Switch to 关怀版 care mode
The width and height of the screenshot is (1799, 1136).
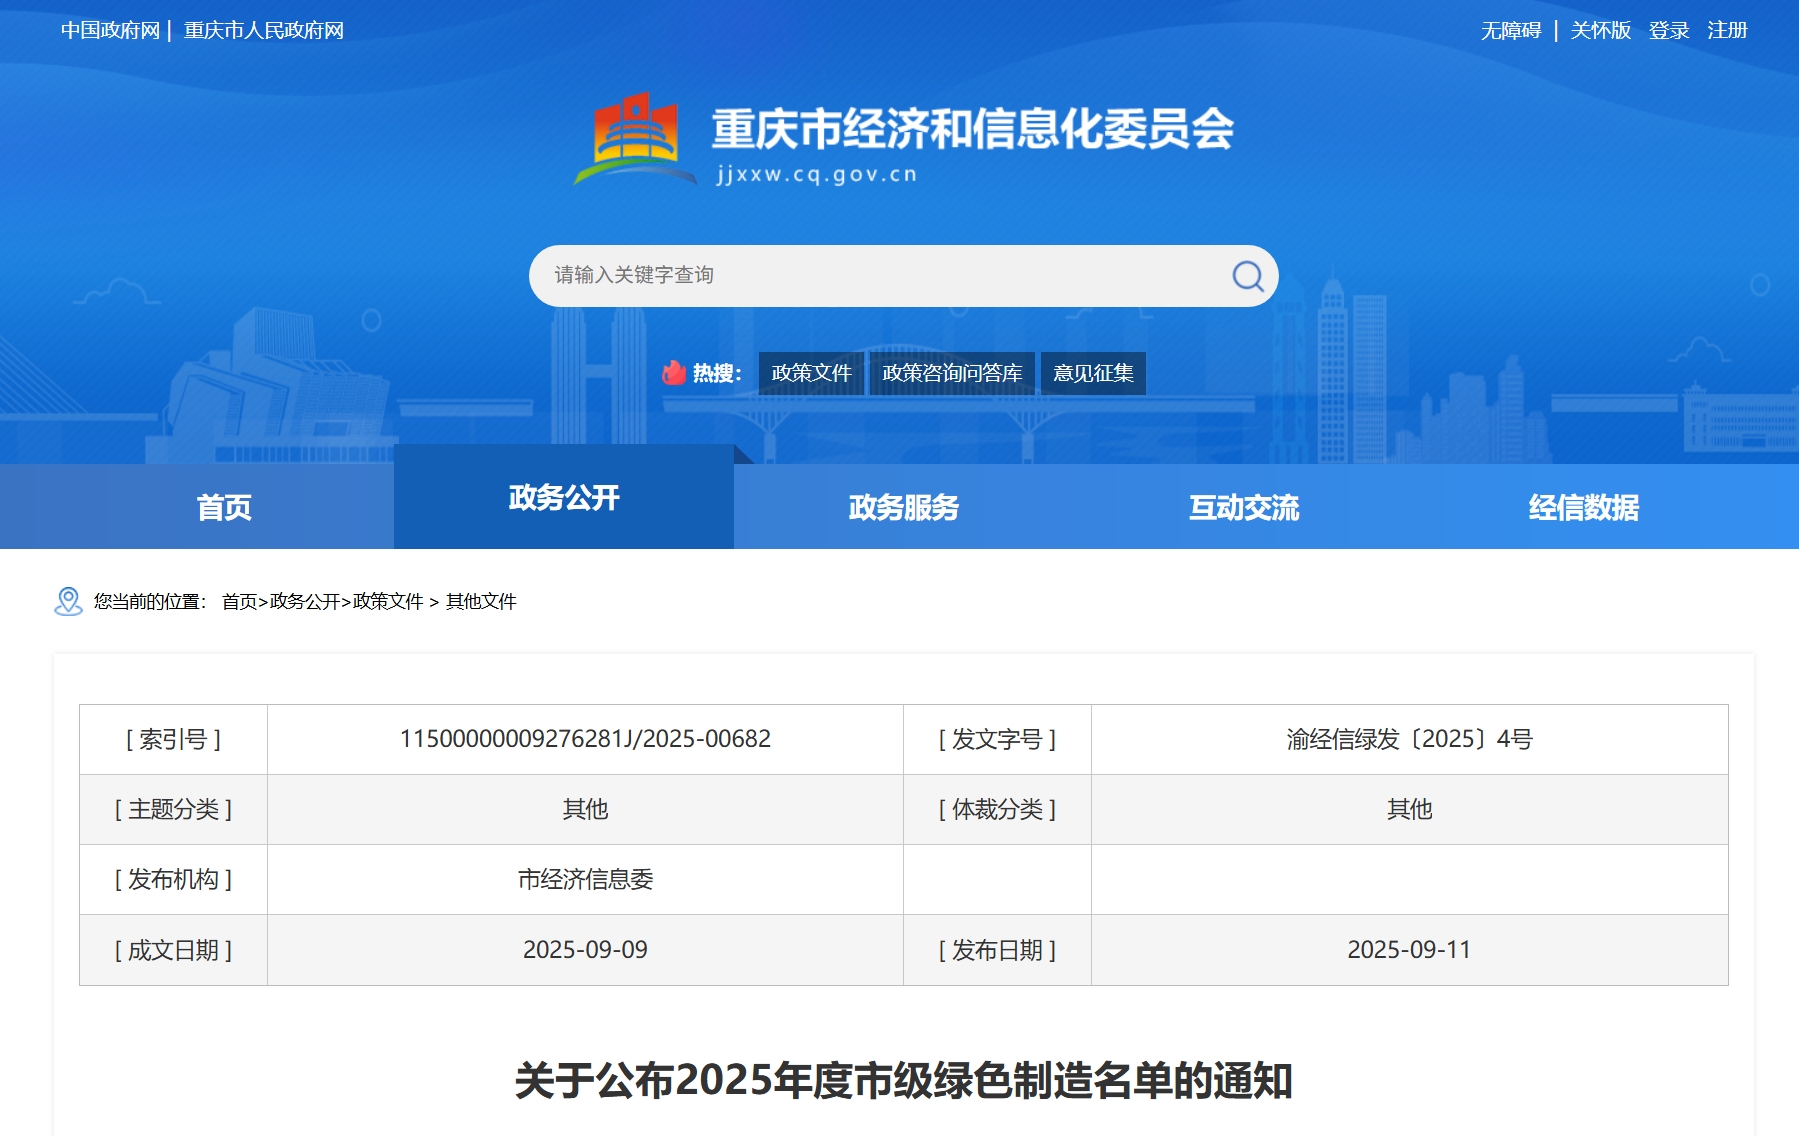pyautogui.click(x=1600, y=31)
